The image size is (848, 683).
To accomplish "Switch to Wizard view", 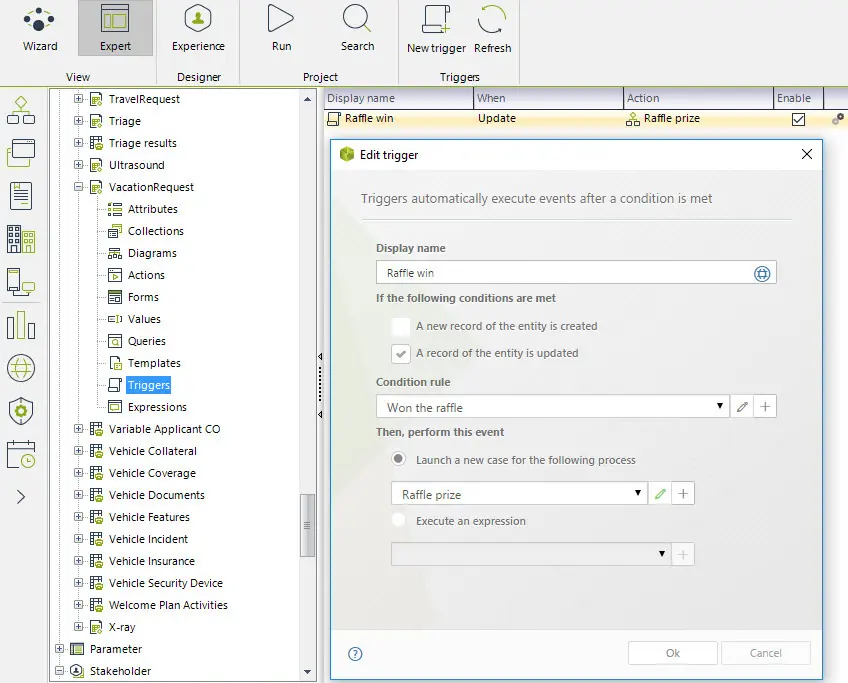I will click(39, 29).
